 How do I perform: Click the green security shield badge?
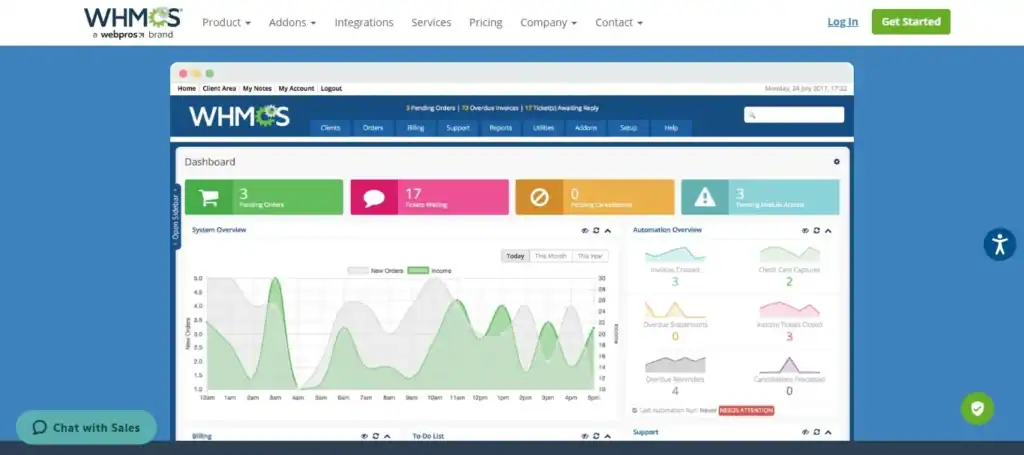click(977, 408)
